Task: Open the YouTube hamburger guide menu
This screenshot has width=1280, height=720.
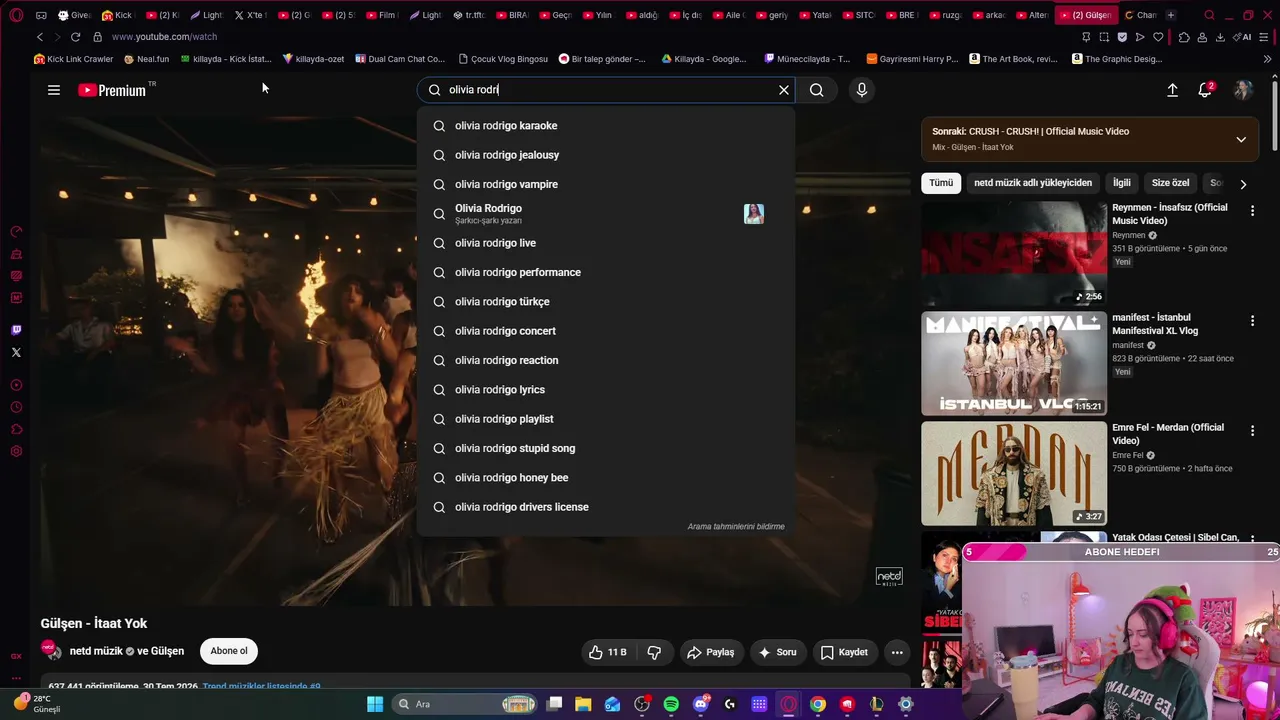Action: 54,90
